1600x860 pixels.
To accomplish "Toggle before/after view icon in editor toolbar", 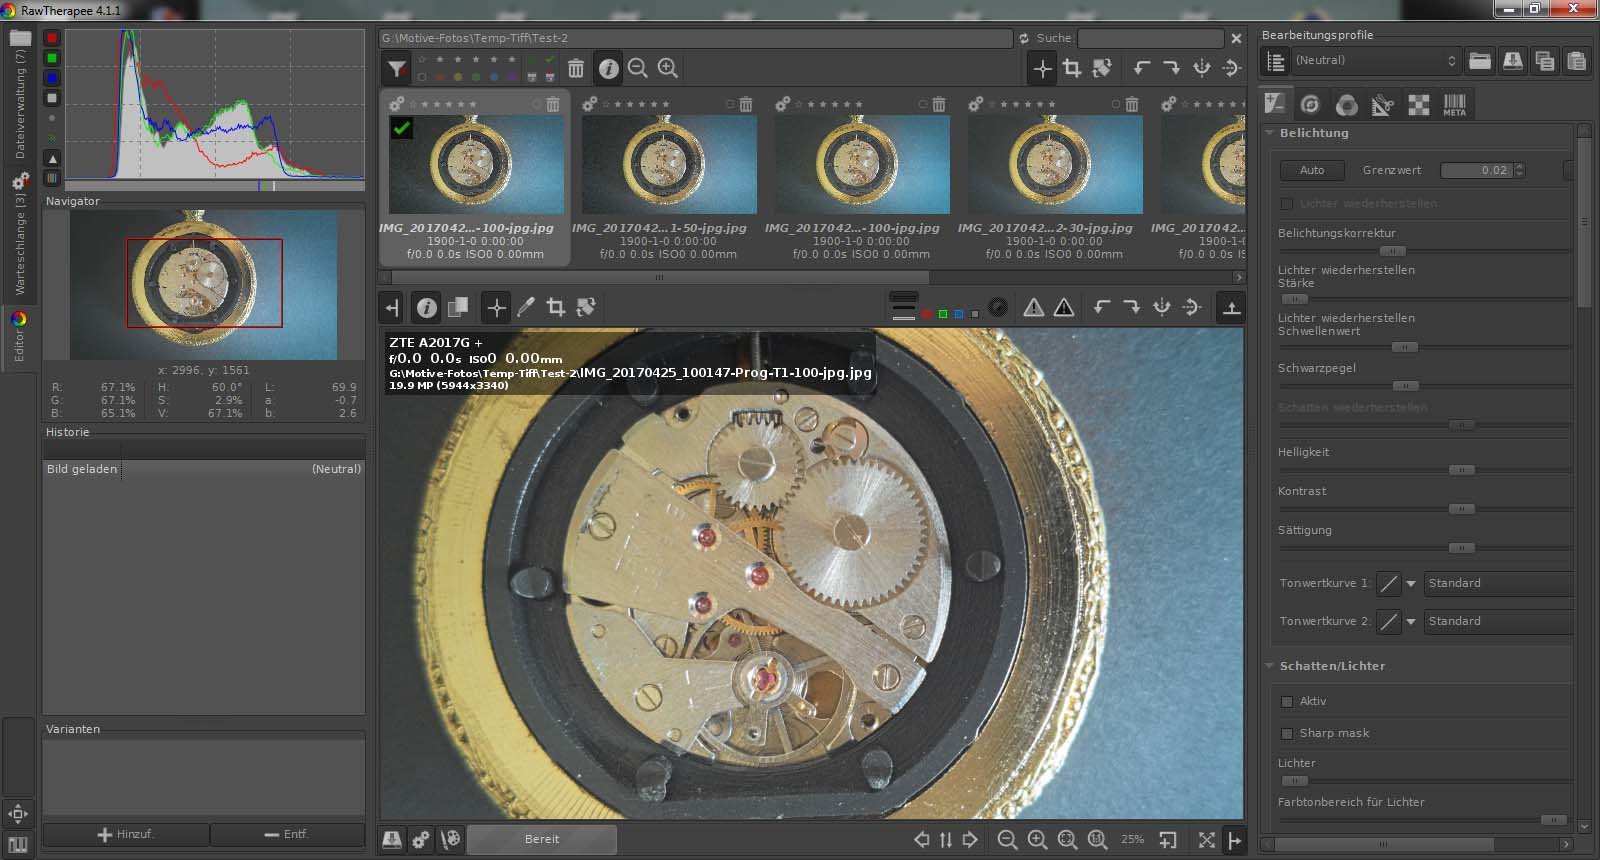I will tap(457, 307).
